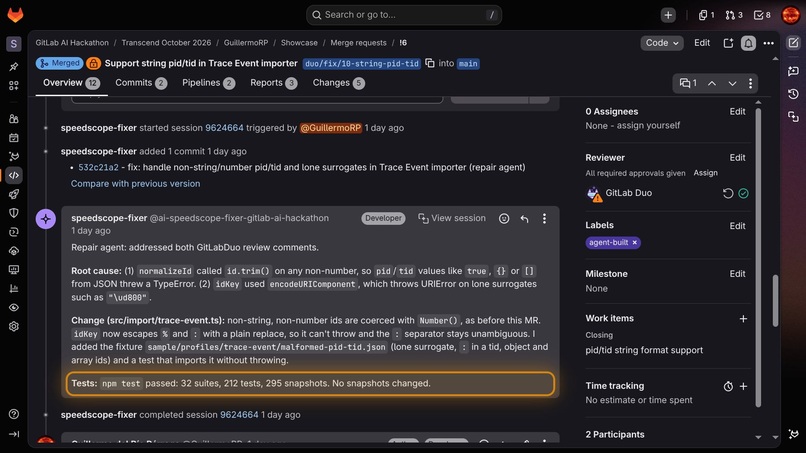806x453 pixels.
Task: Switch to the Pipelines tab
Action: [x=208, y=83]
